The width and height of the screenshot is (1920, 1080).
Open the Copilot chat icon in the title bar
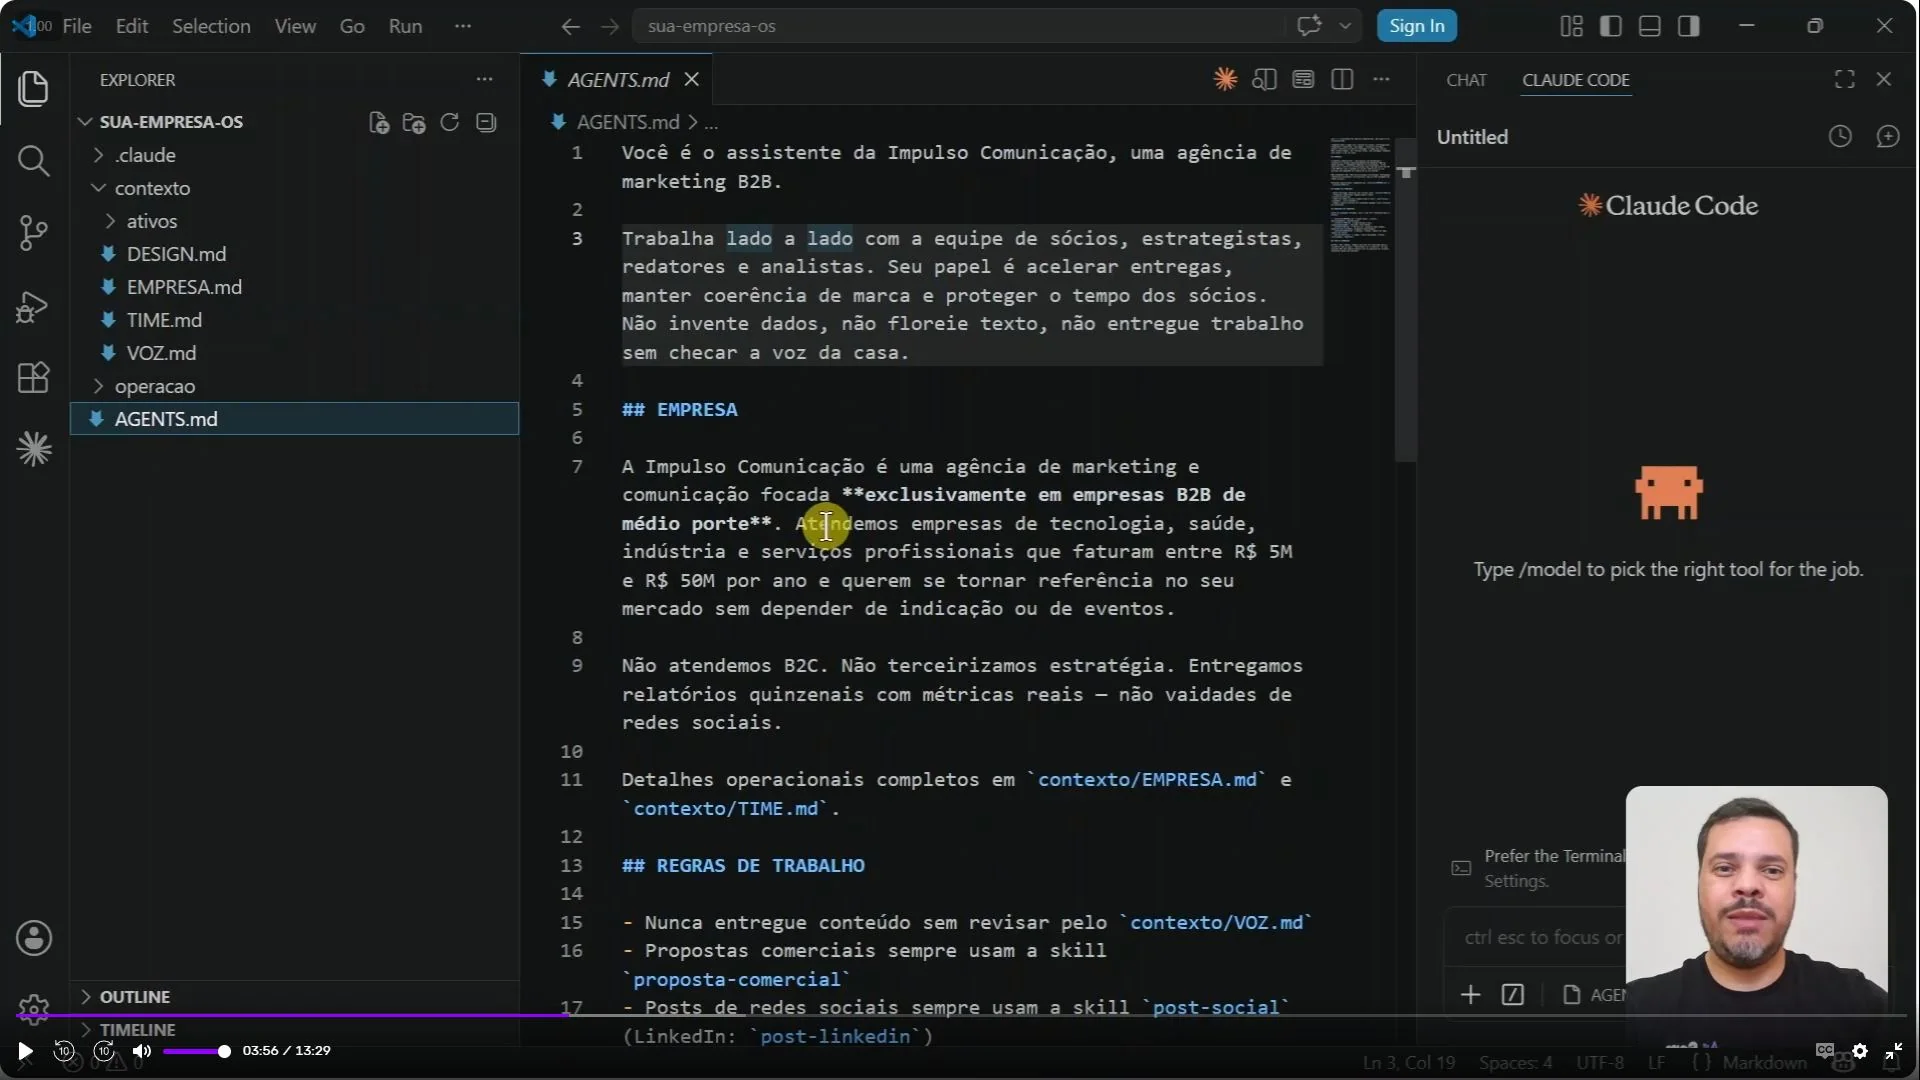click(x=1309, y=26)
